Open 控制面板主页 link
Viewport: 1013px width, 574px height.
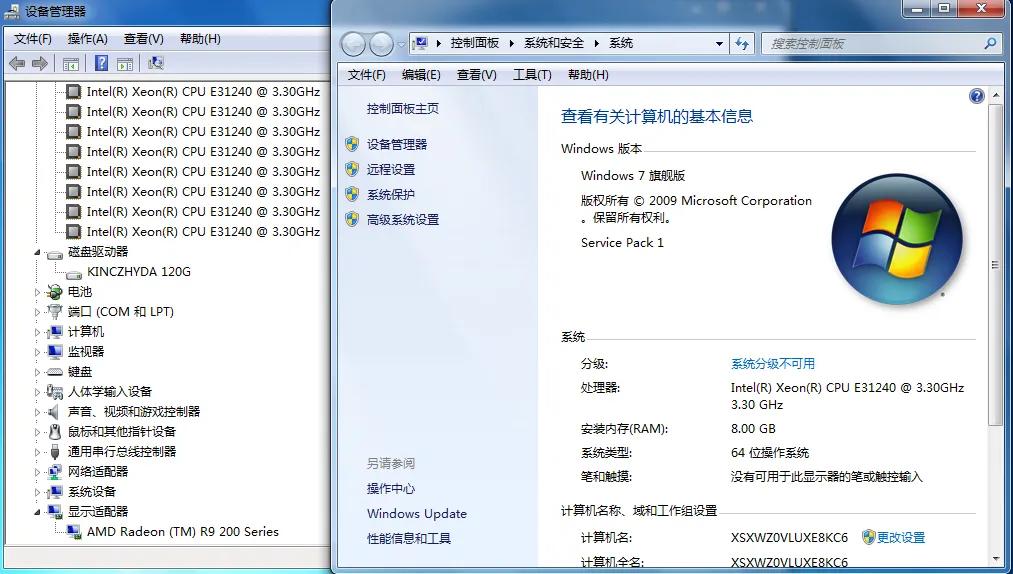[x=403, y=109]
